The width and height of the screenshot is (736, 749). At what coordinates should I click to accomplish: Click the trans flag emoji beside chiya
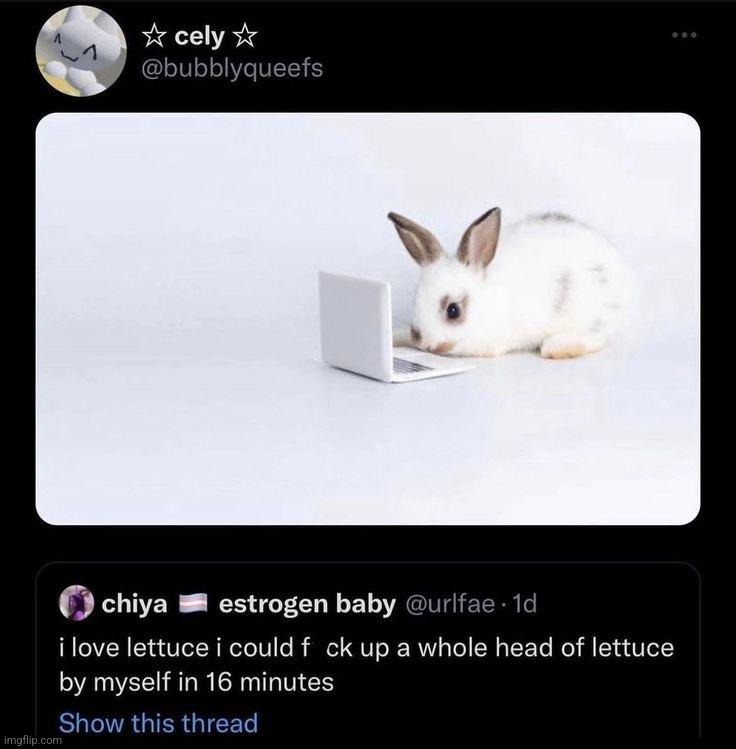[193, 604]
